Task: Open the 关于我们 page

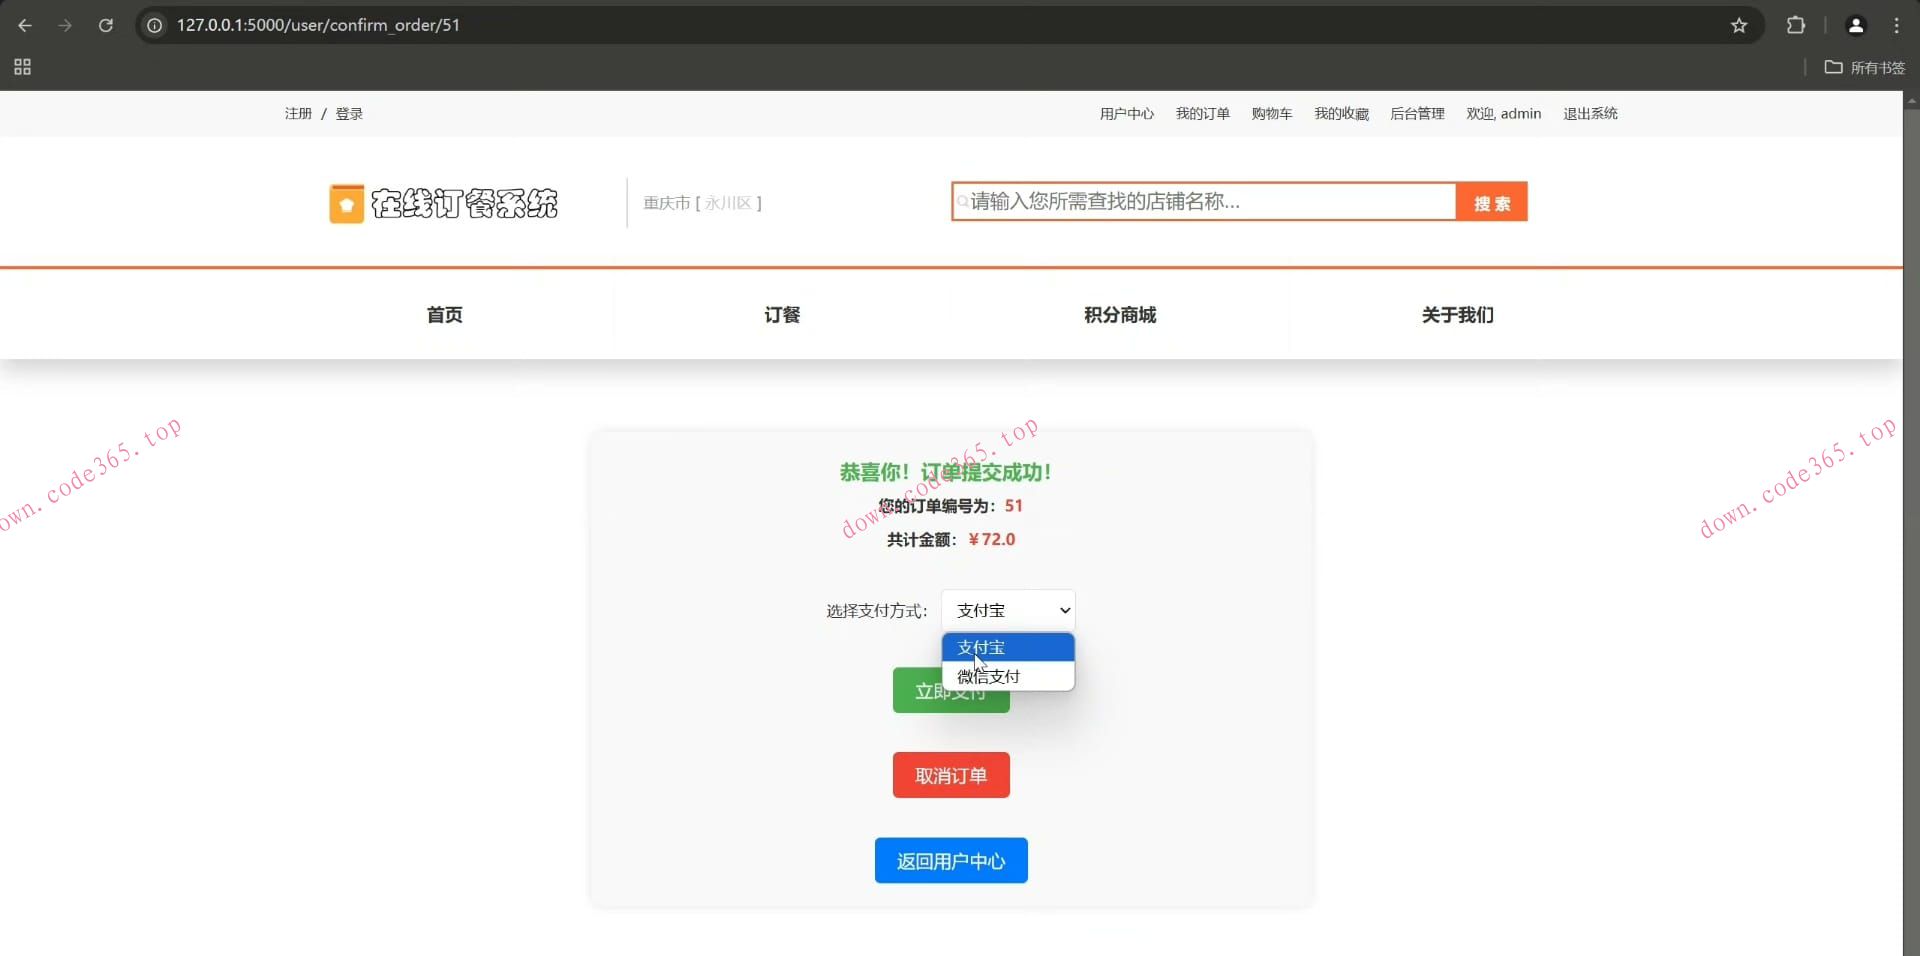Action: 1456,314
